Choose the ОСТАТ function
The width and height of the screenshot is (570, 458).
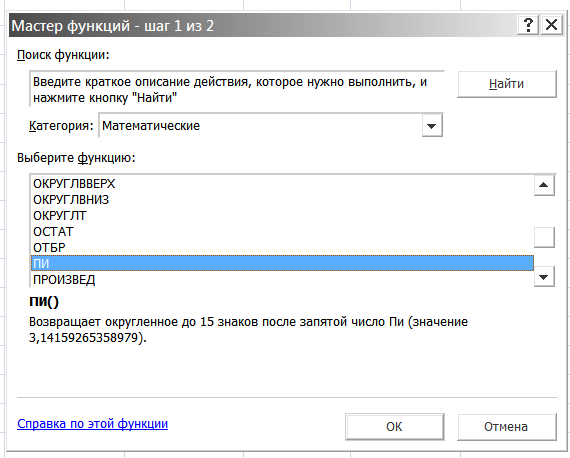pos(282,232)
